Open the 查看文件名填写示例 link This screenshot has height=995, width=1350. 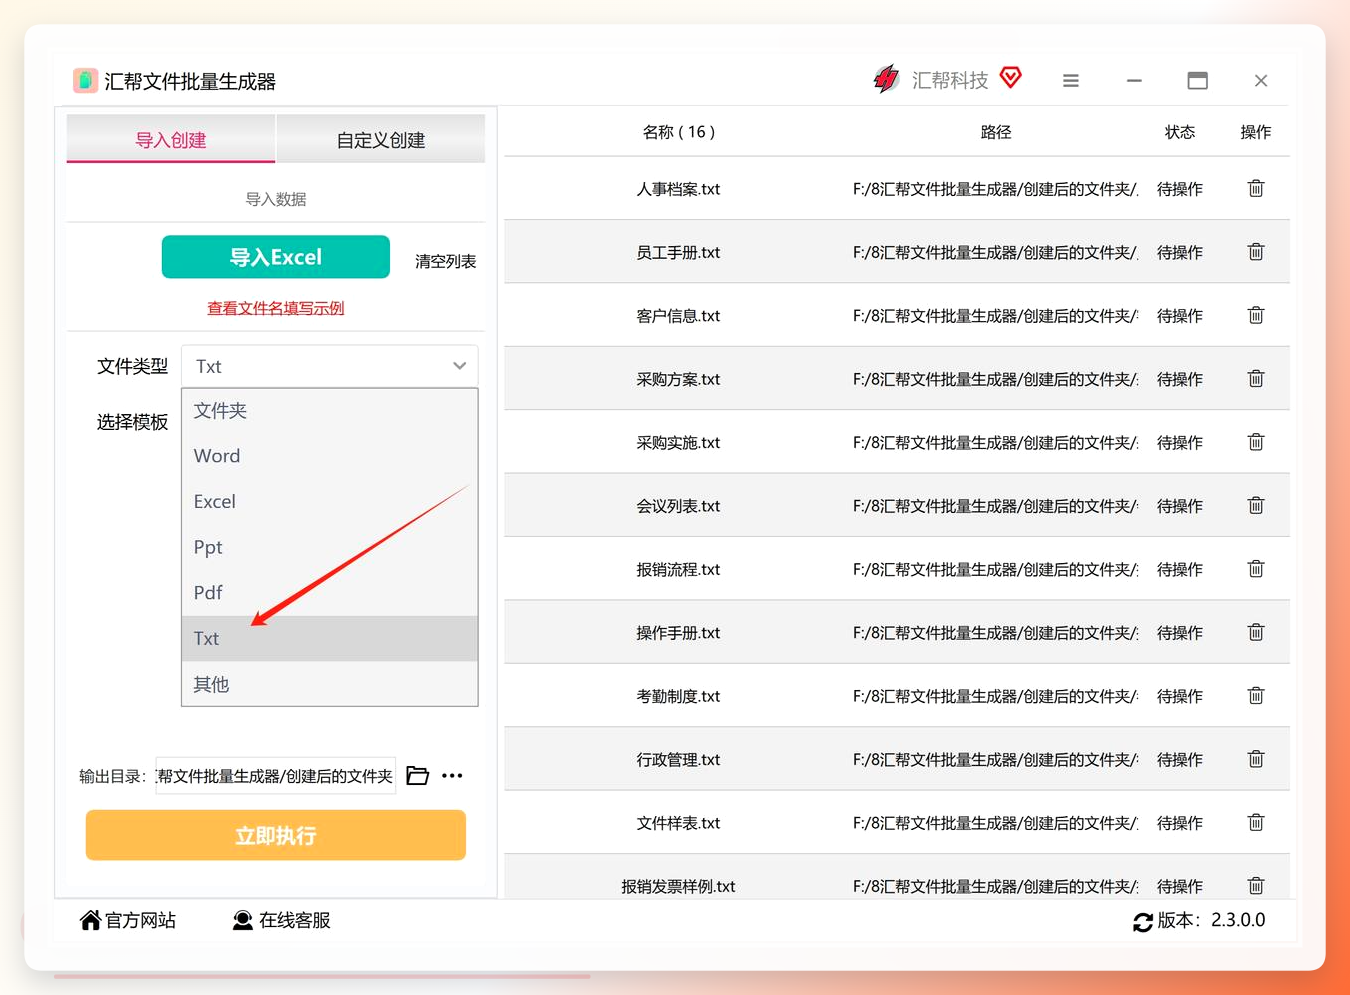tap(276, 308)
